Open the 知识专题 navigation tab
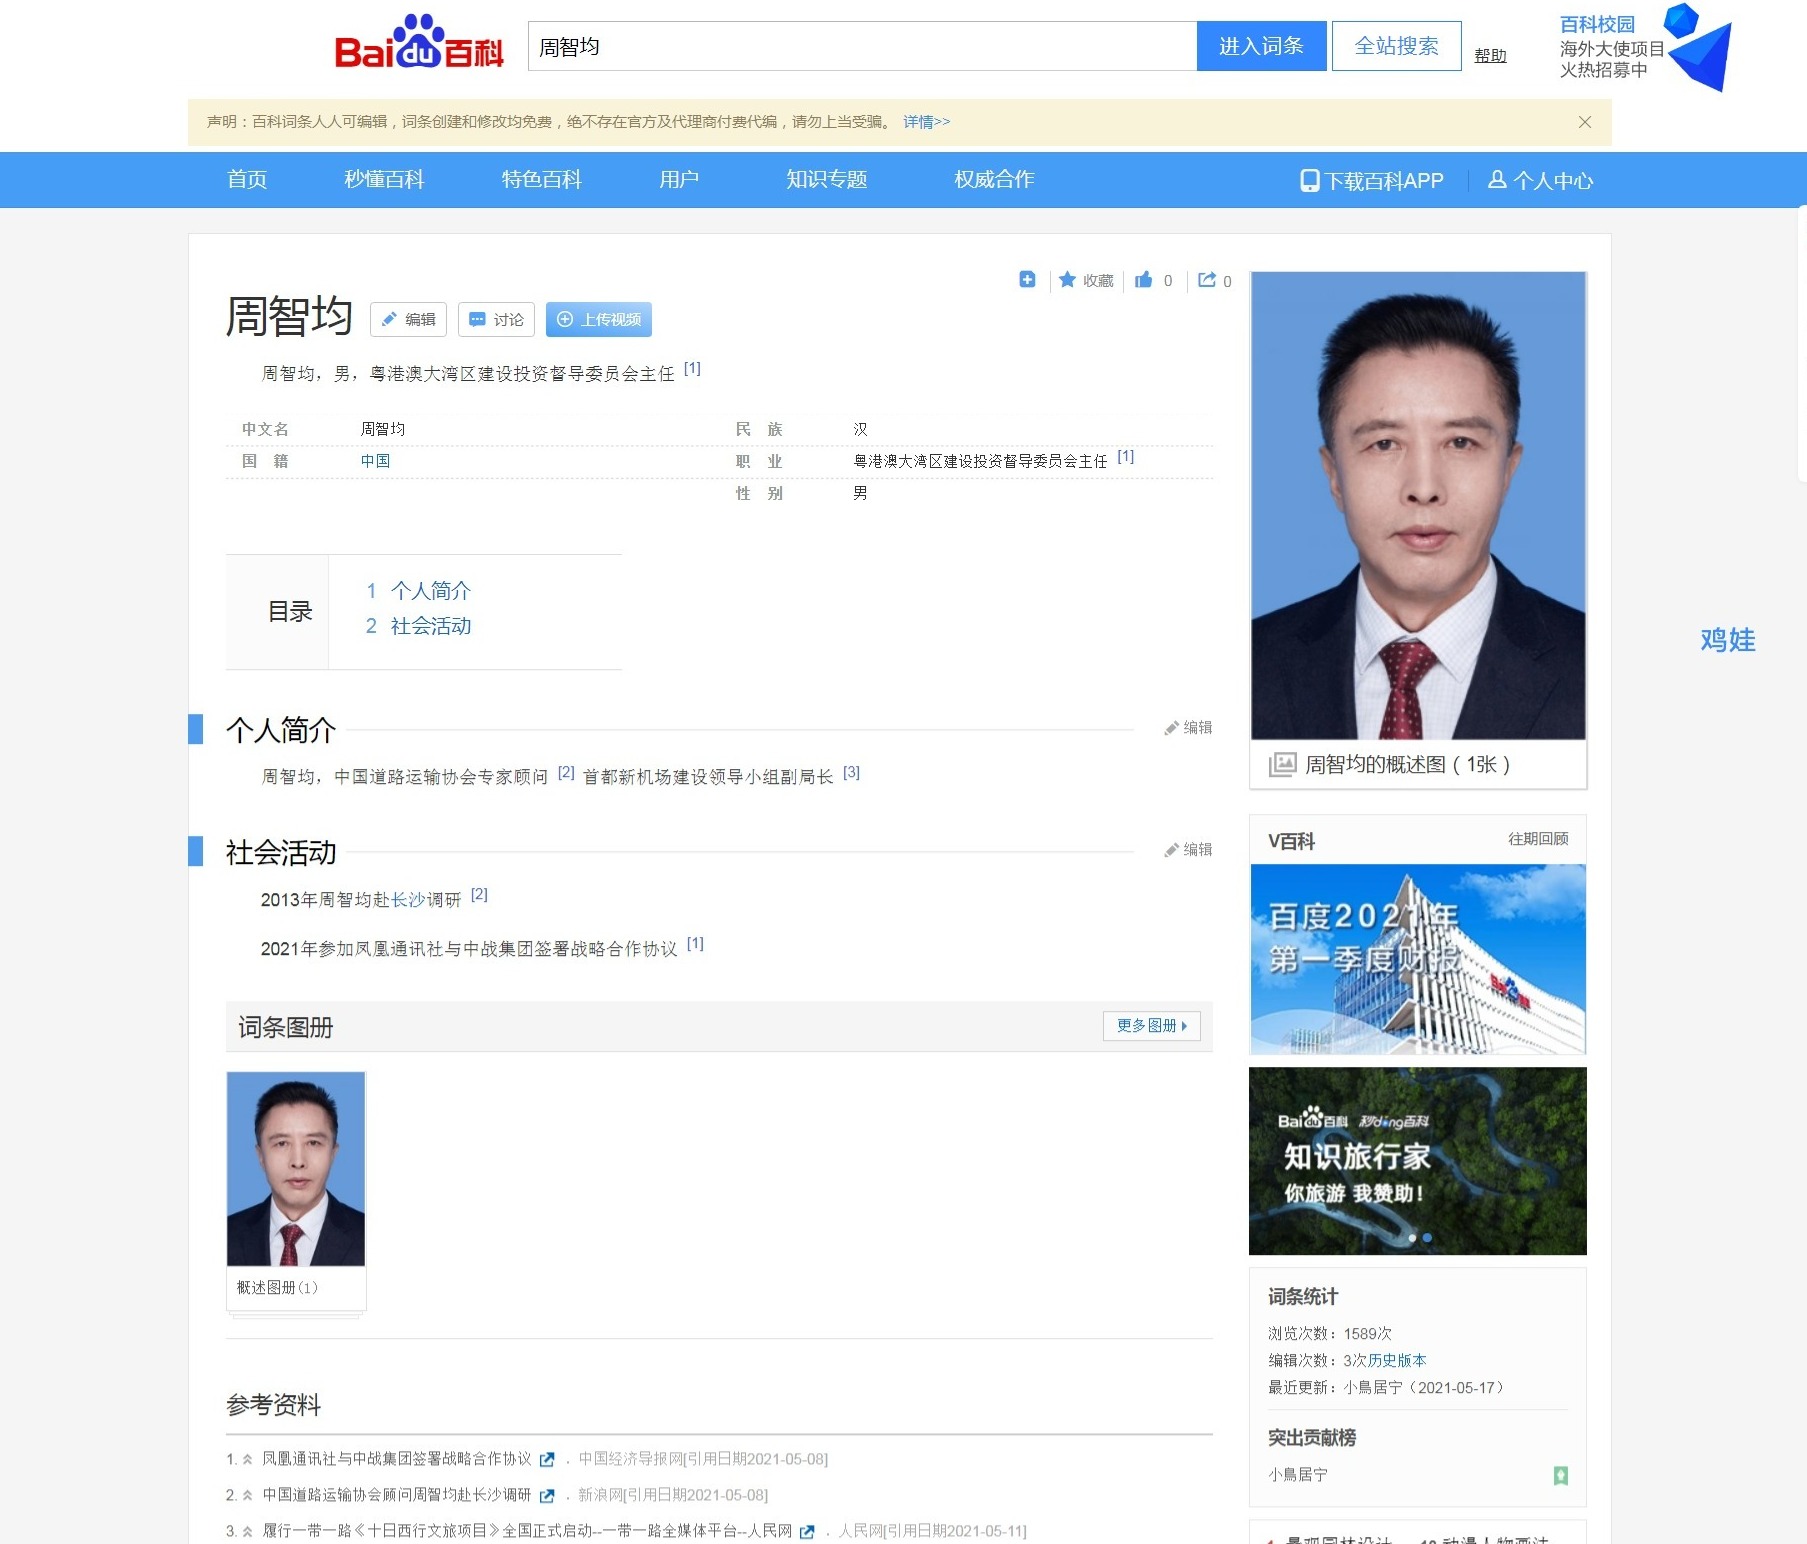 click(826, 180)
